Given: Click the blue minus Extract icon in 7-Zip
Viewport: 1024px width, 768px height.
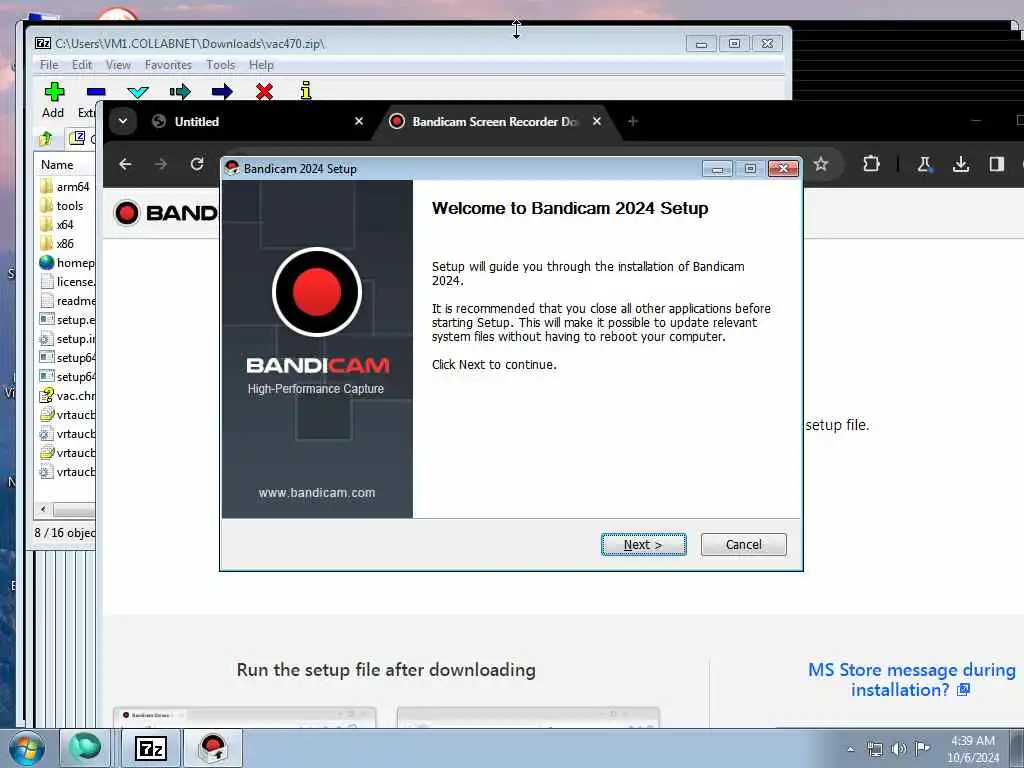Looking at the screenshot, I should [95, 92].
